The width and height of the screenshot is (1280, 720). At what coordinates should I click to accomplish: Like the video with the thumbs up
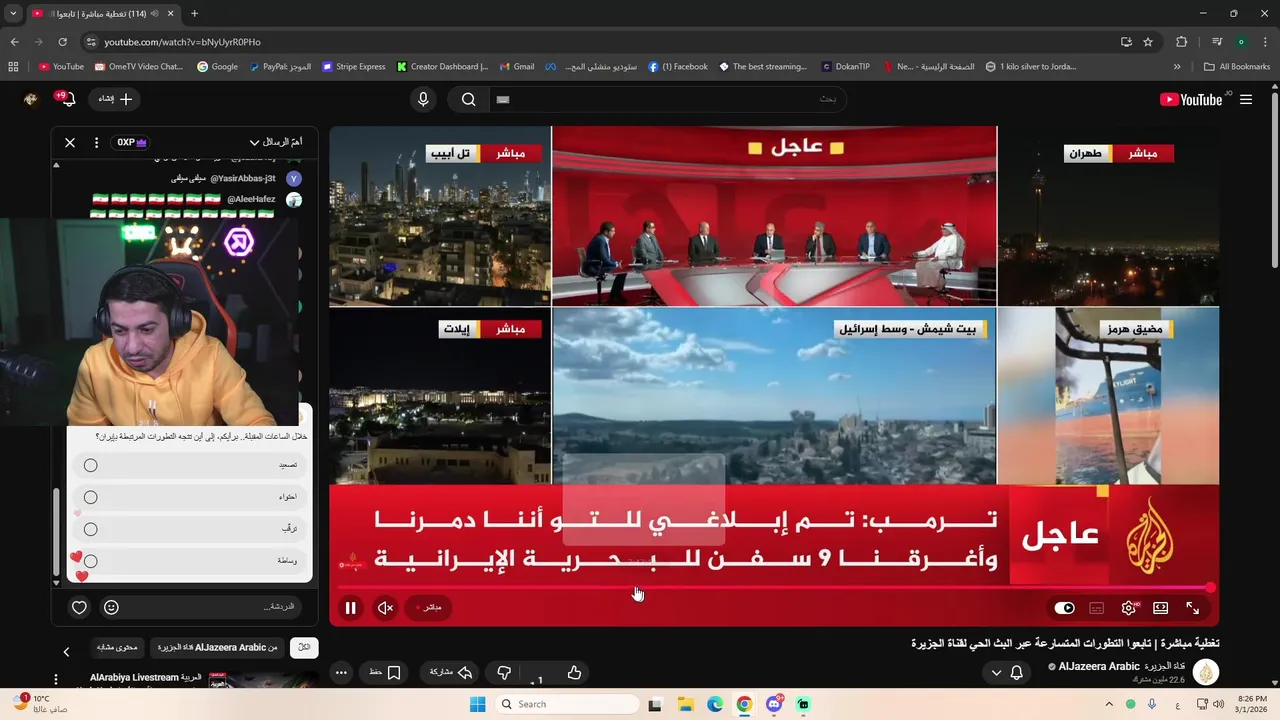tap(574, 673)
